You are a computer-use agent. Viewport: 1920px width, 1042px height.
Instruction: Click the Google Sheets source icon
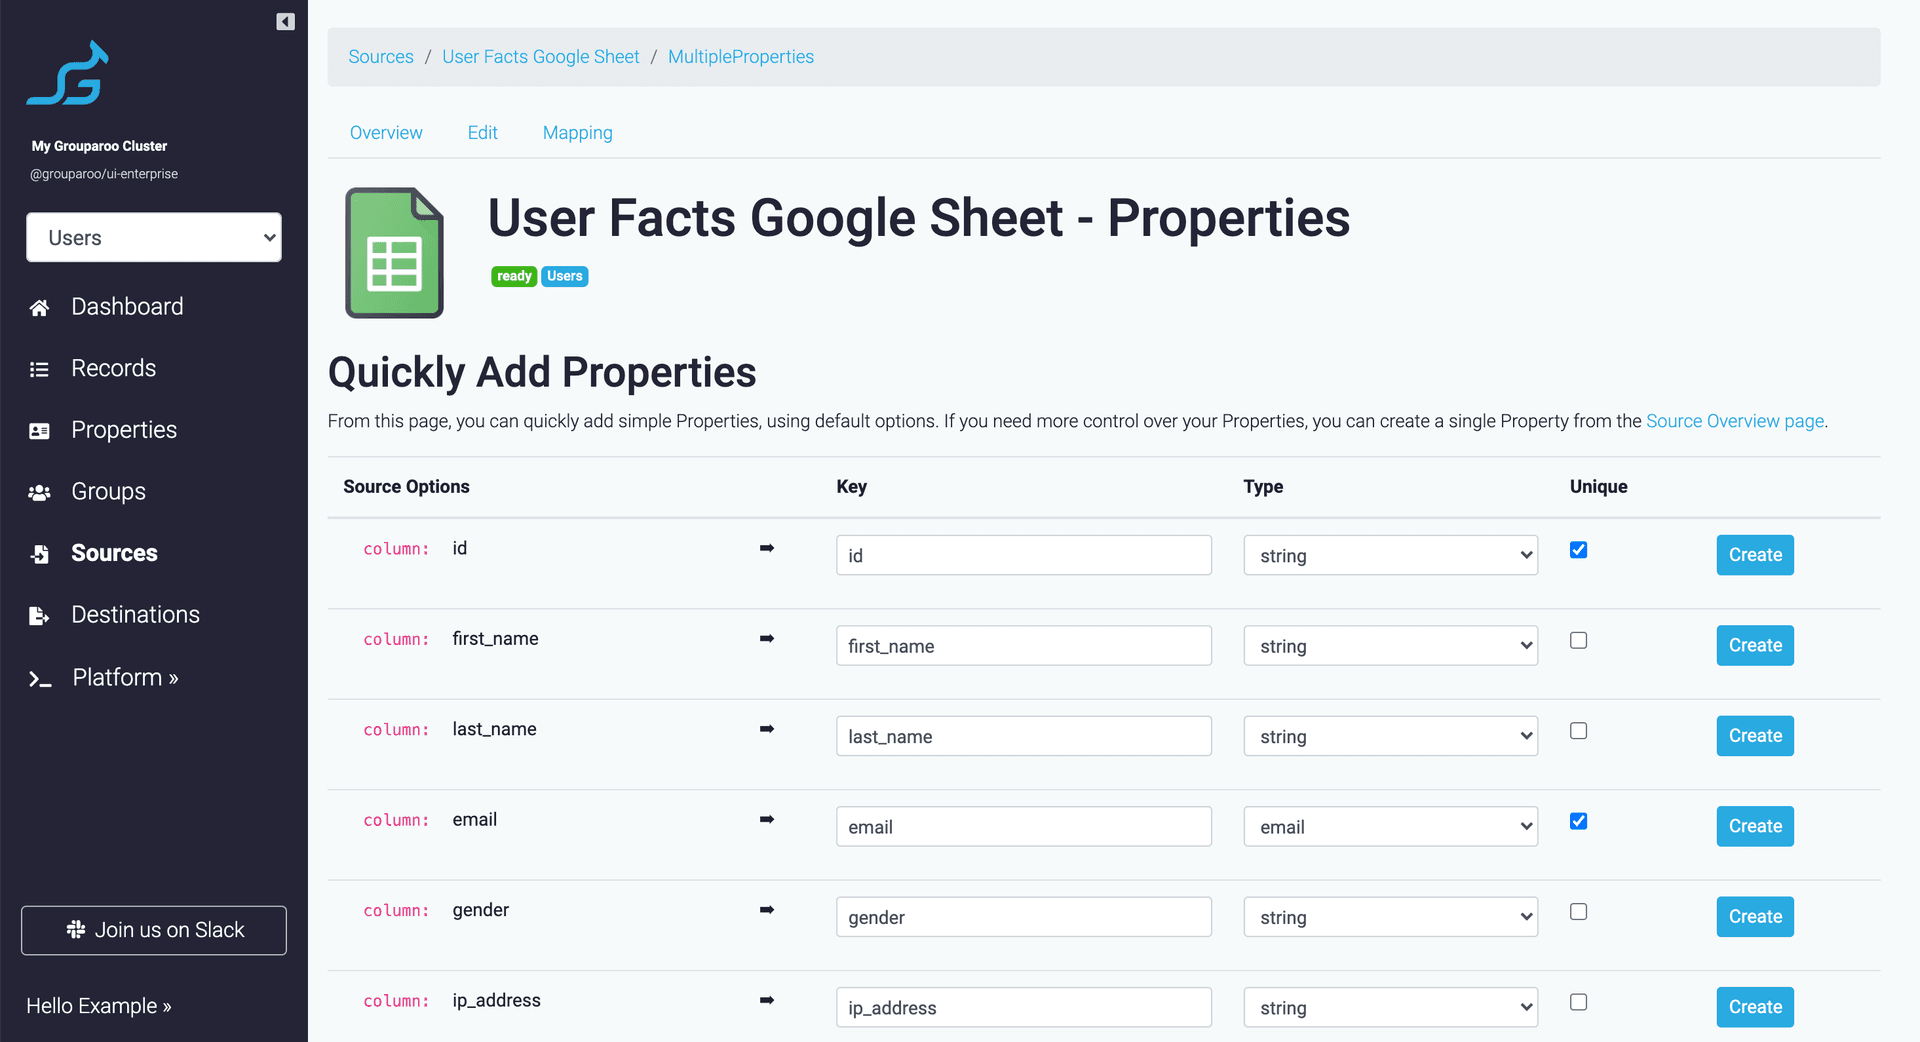[394, 253]
